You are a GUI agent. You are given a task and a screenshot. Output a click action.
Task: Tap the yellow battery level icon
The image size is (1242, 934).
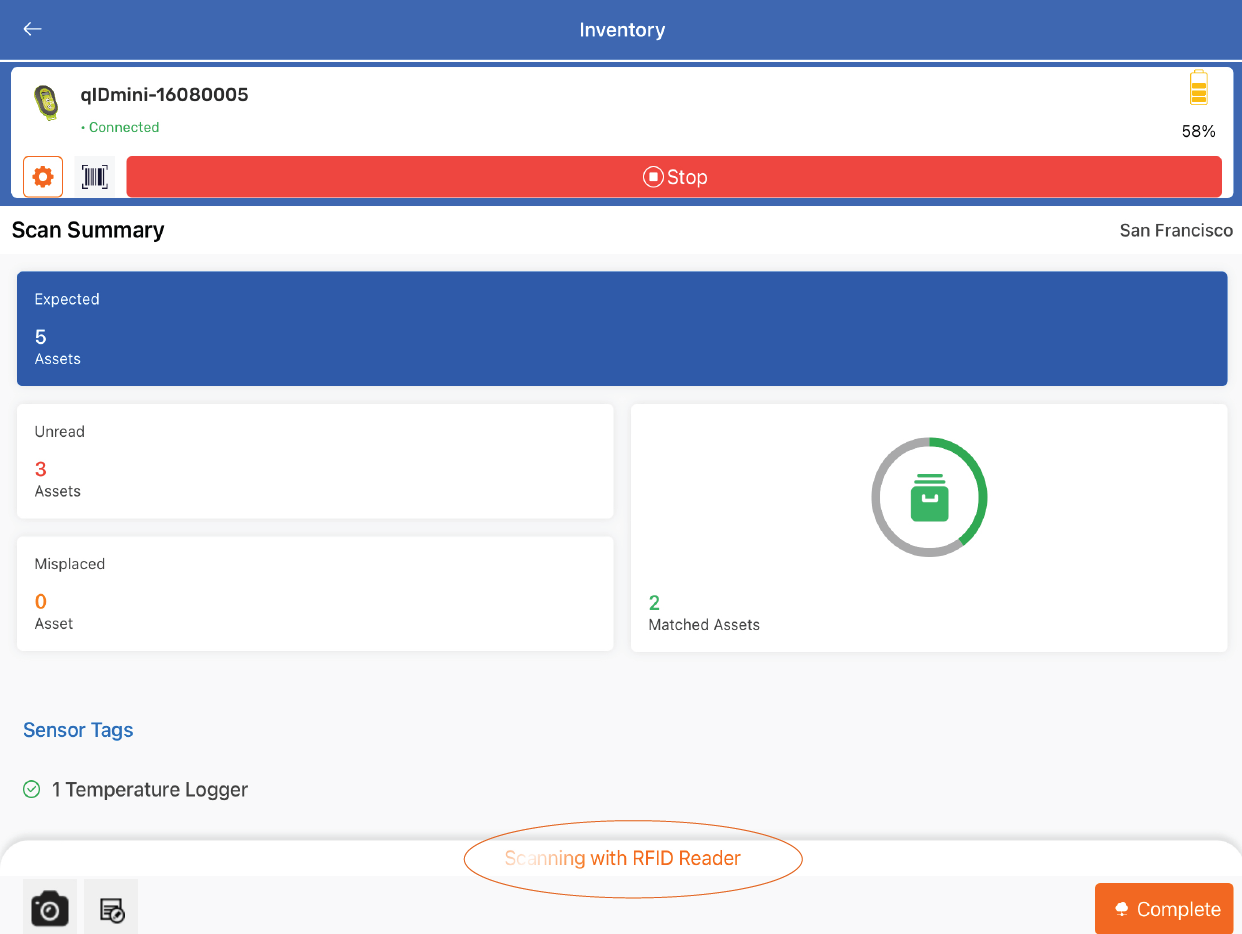tap(1198, 89)
